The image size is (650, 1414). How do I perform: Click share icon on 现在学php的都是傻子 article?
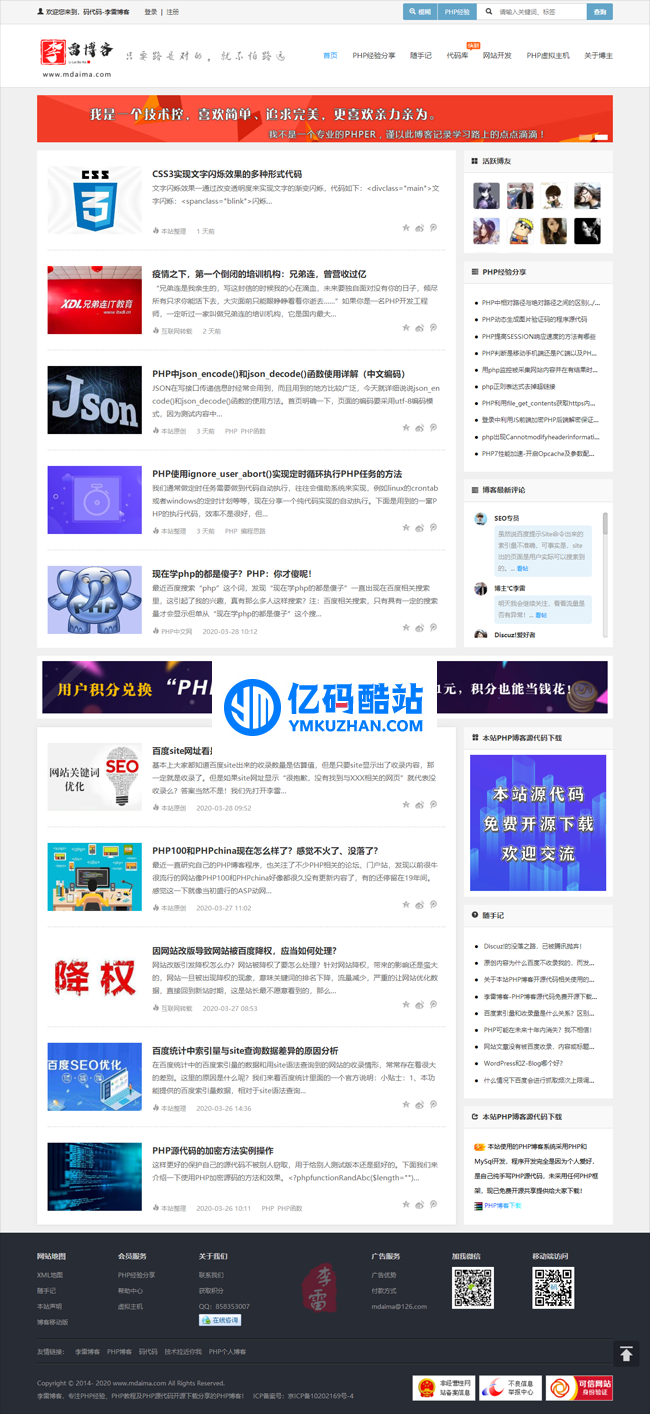coord(434,628)
